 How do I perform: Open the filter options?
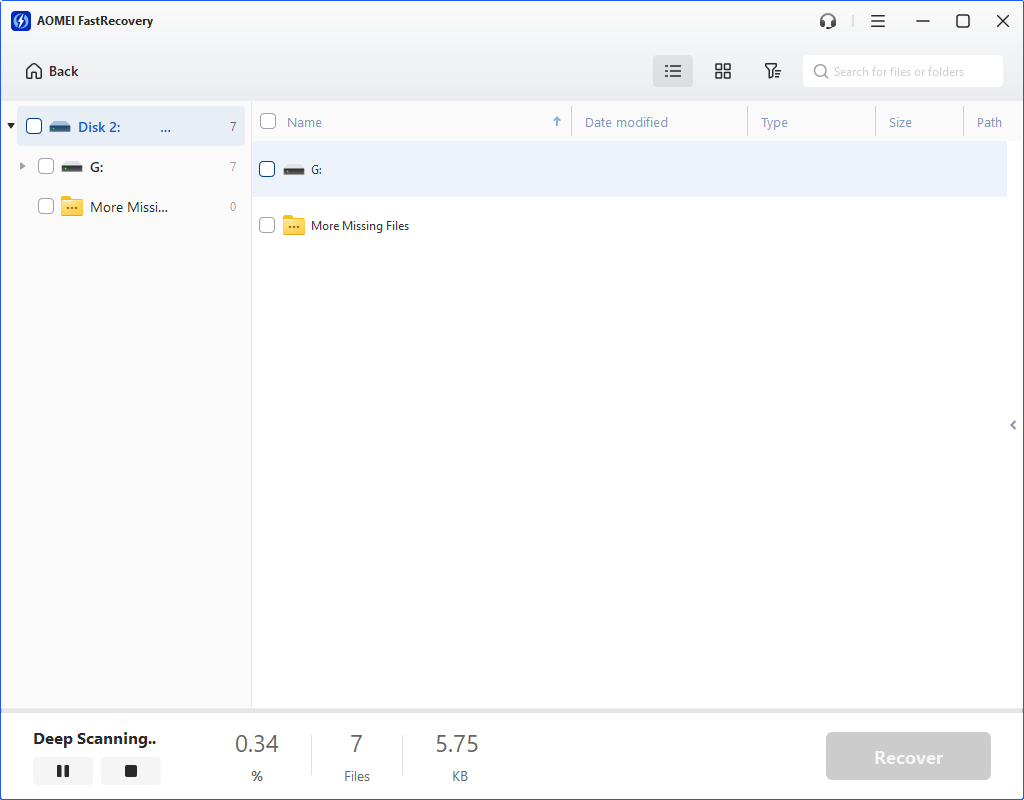pos(772,71)
